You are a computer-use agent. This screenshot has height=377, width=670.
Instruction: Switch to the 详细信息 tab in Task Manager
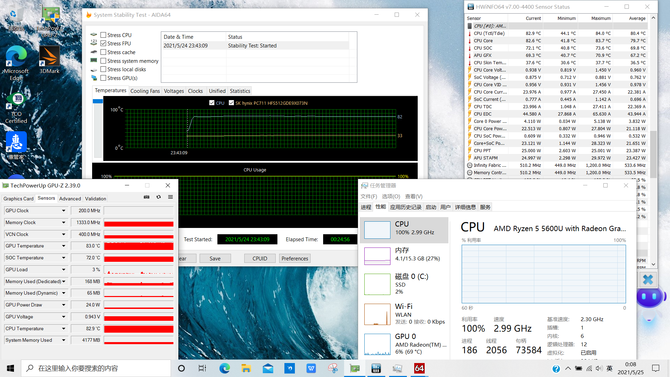click(x=465, y=207)
